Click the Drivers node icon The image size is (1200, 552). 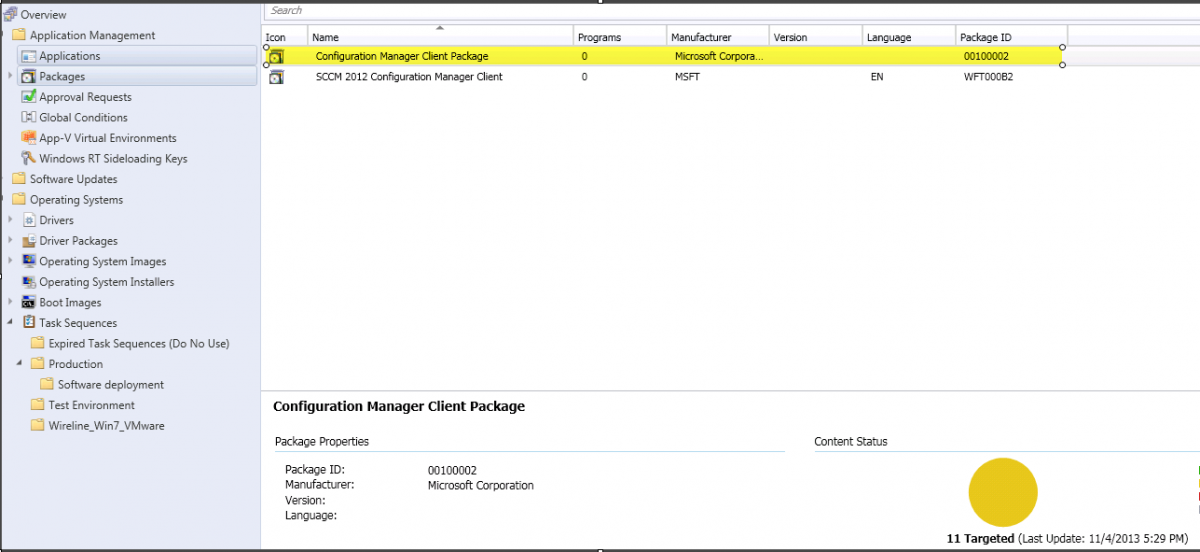(x=29, y=220)
